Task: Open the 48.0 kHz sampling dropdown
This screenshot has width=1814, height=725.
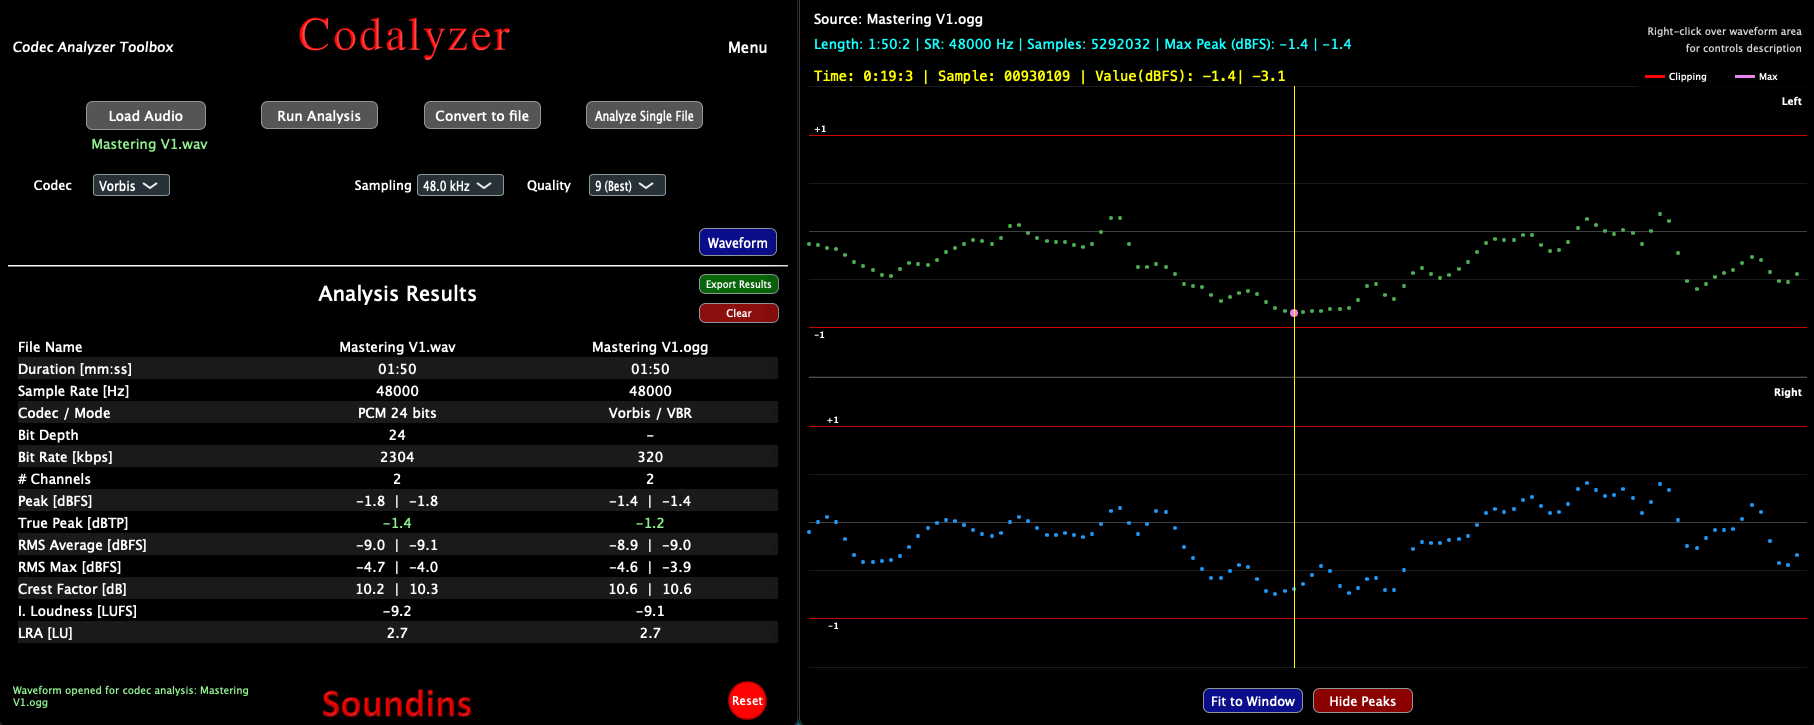Action: tap(460, 186)
